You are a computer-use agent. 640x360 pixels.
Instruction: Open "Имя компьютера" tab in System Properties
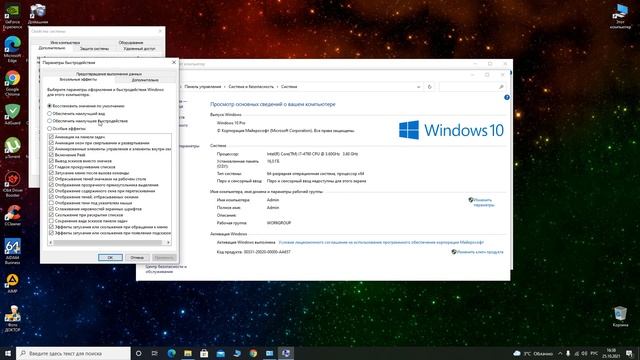(65, 42)
